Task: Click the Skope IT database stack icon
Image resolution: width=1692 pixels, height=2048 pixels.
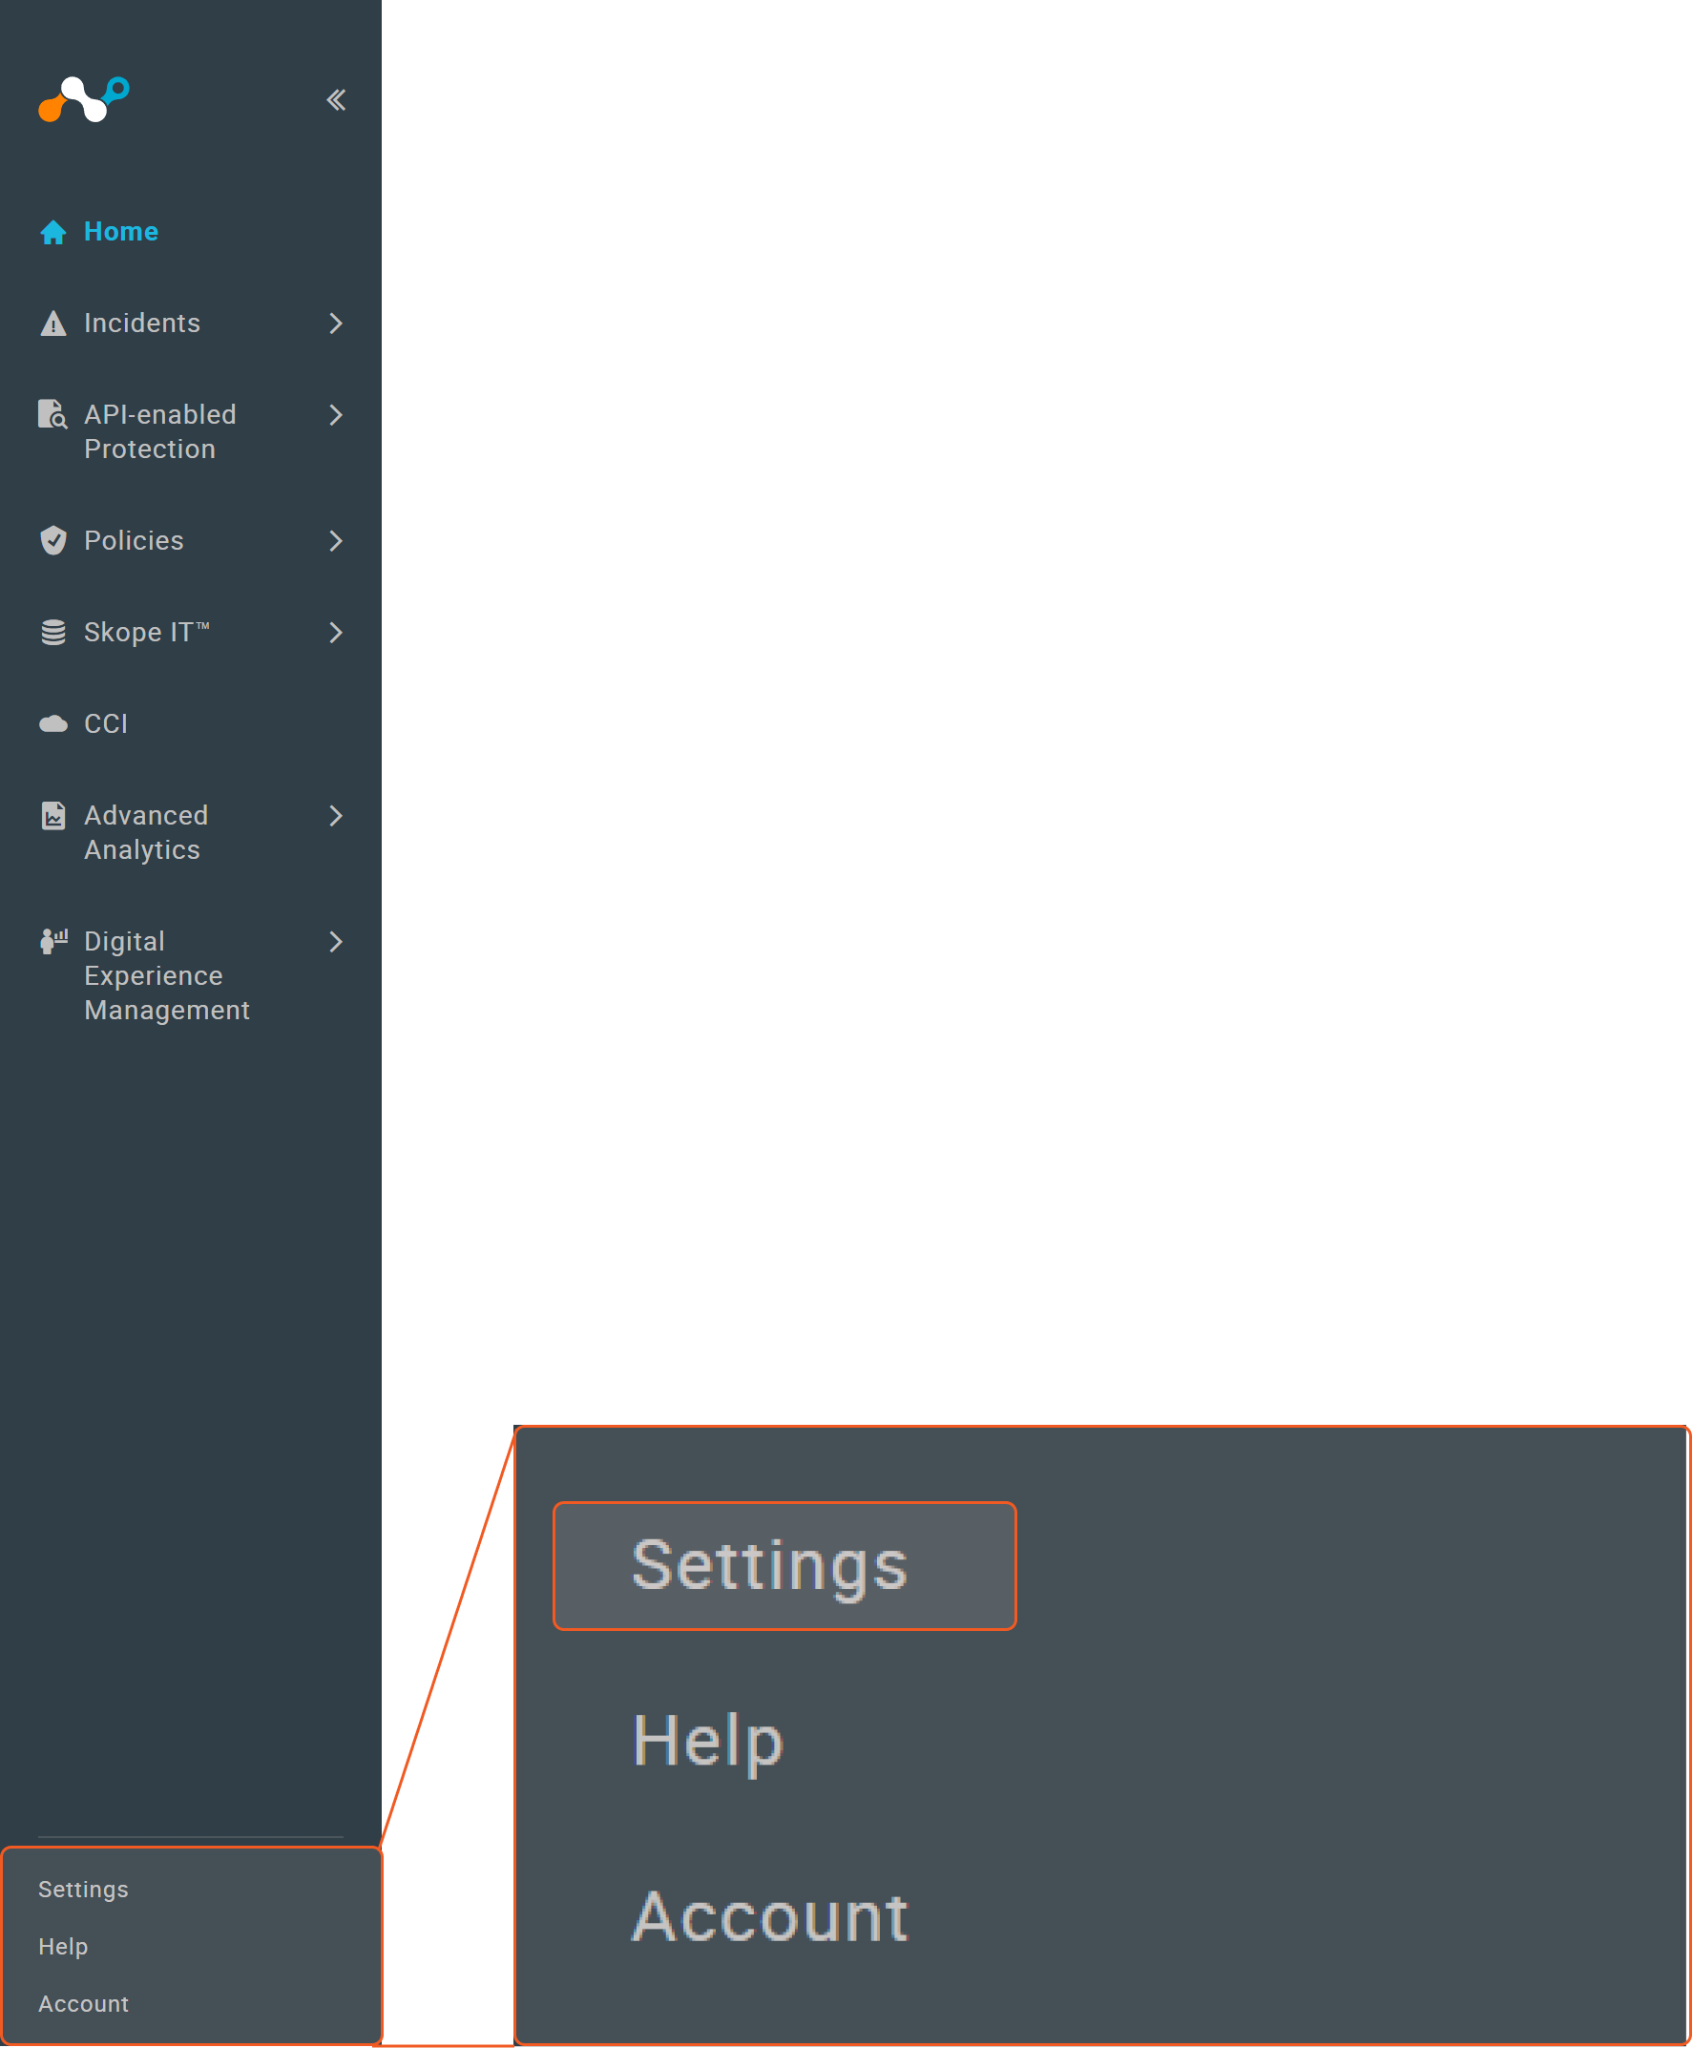Action: click(53, 632)
